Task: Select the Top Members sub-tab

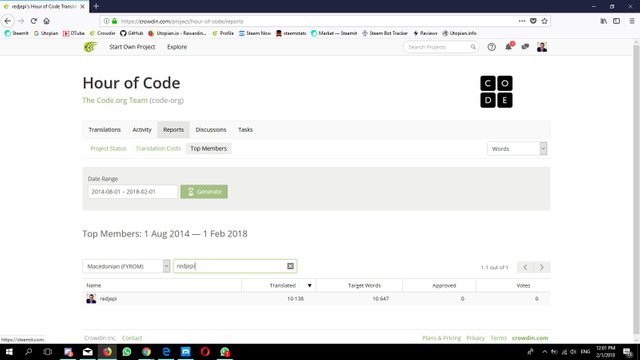Action: (209, 149)
